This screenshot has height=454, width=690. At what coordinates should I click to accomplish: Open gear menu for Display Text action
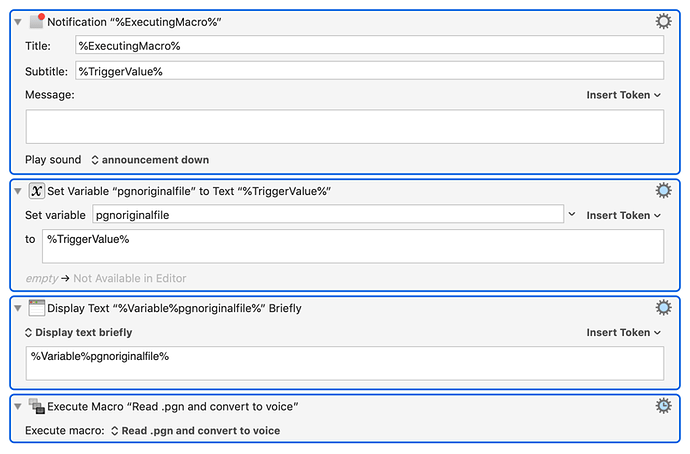(663, 308)
